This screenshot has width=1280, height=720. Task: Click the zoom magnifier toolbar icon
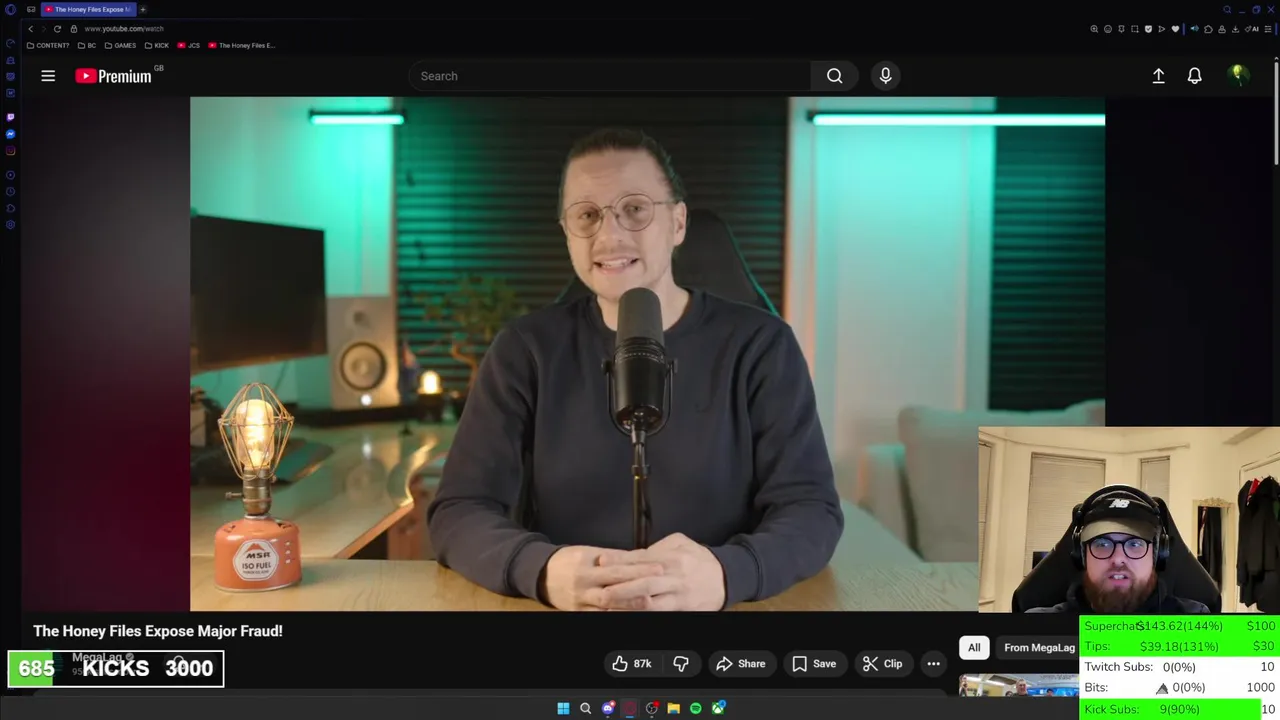(1094, 29)
